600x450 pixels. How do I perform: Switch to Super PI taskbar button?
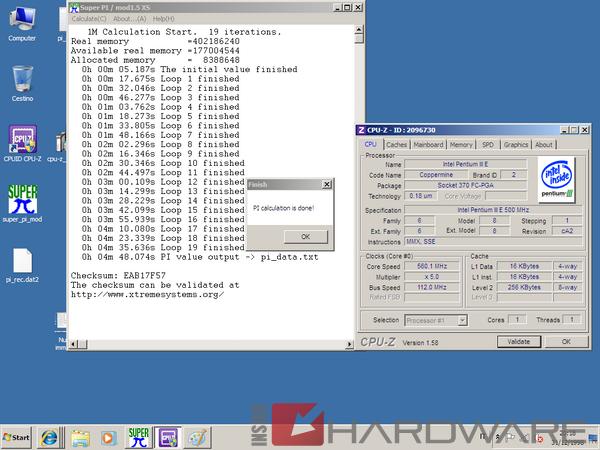point(139,437)
